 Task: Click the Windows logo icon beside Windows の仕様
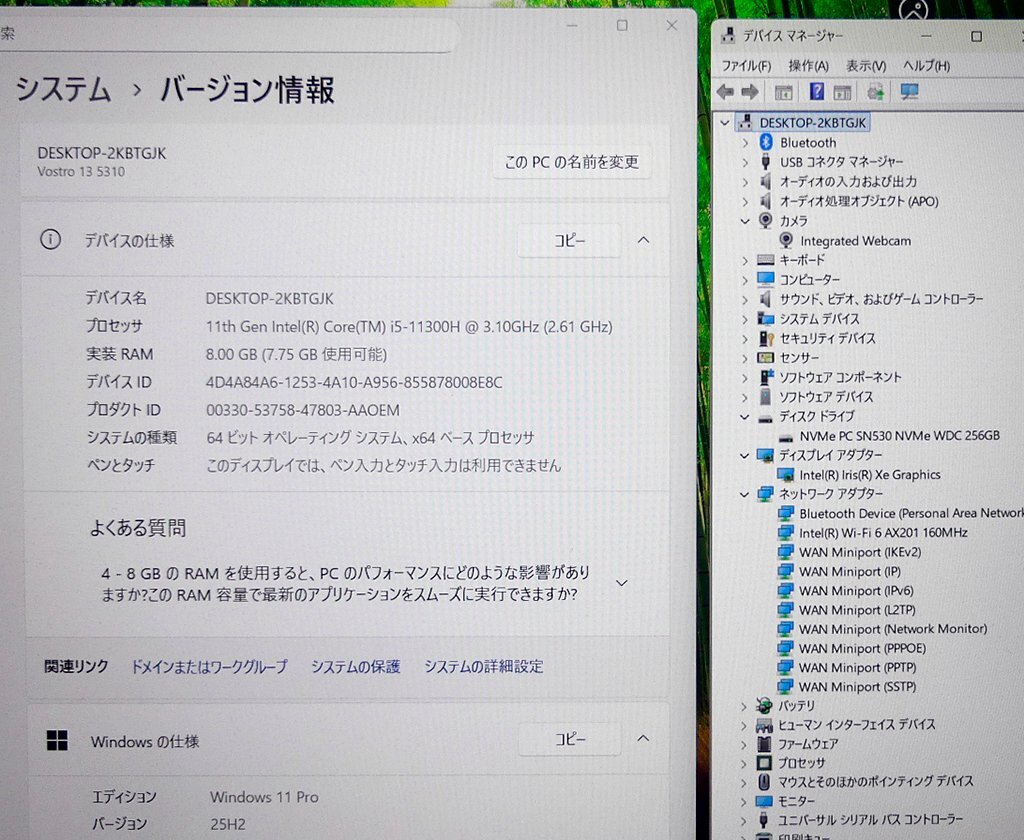(57, 741)
